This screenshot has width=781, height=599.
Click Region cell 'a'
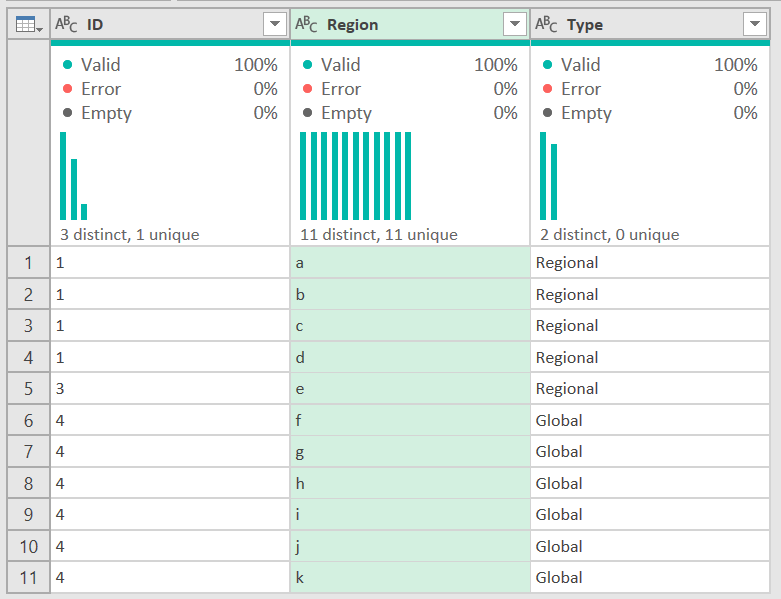410,262
